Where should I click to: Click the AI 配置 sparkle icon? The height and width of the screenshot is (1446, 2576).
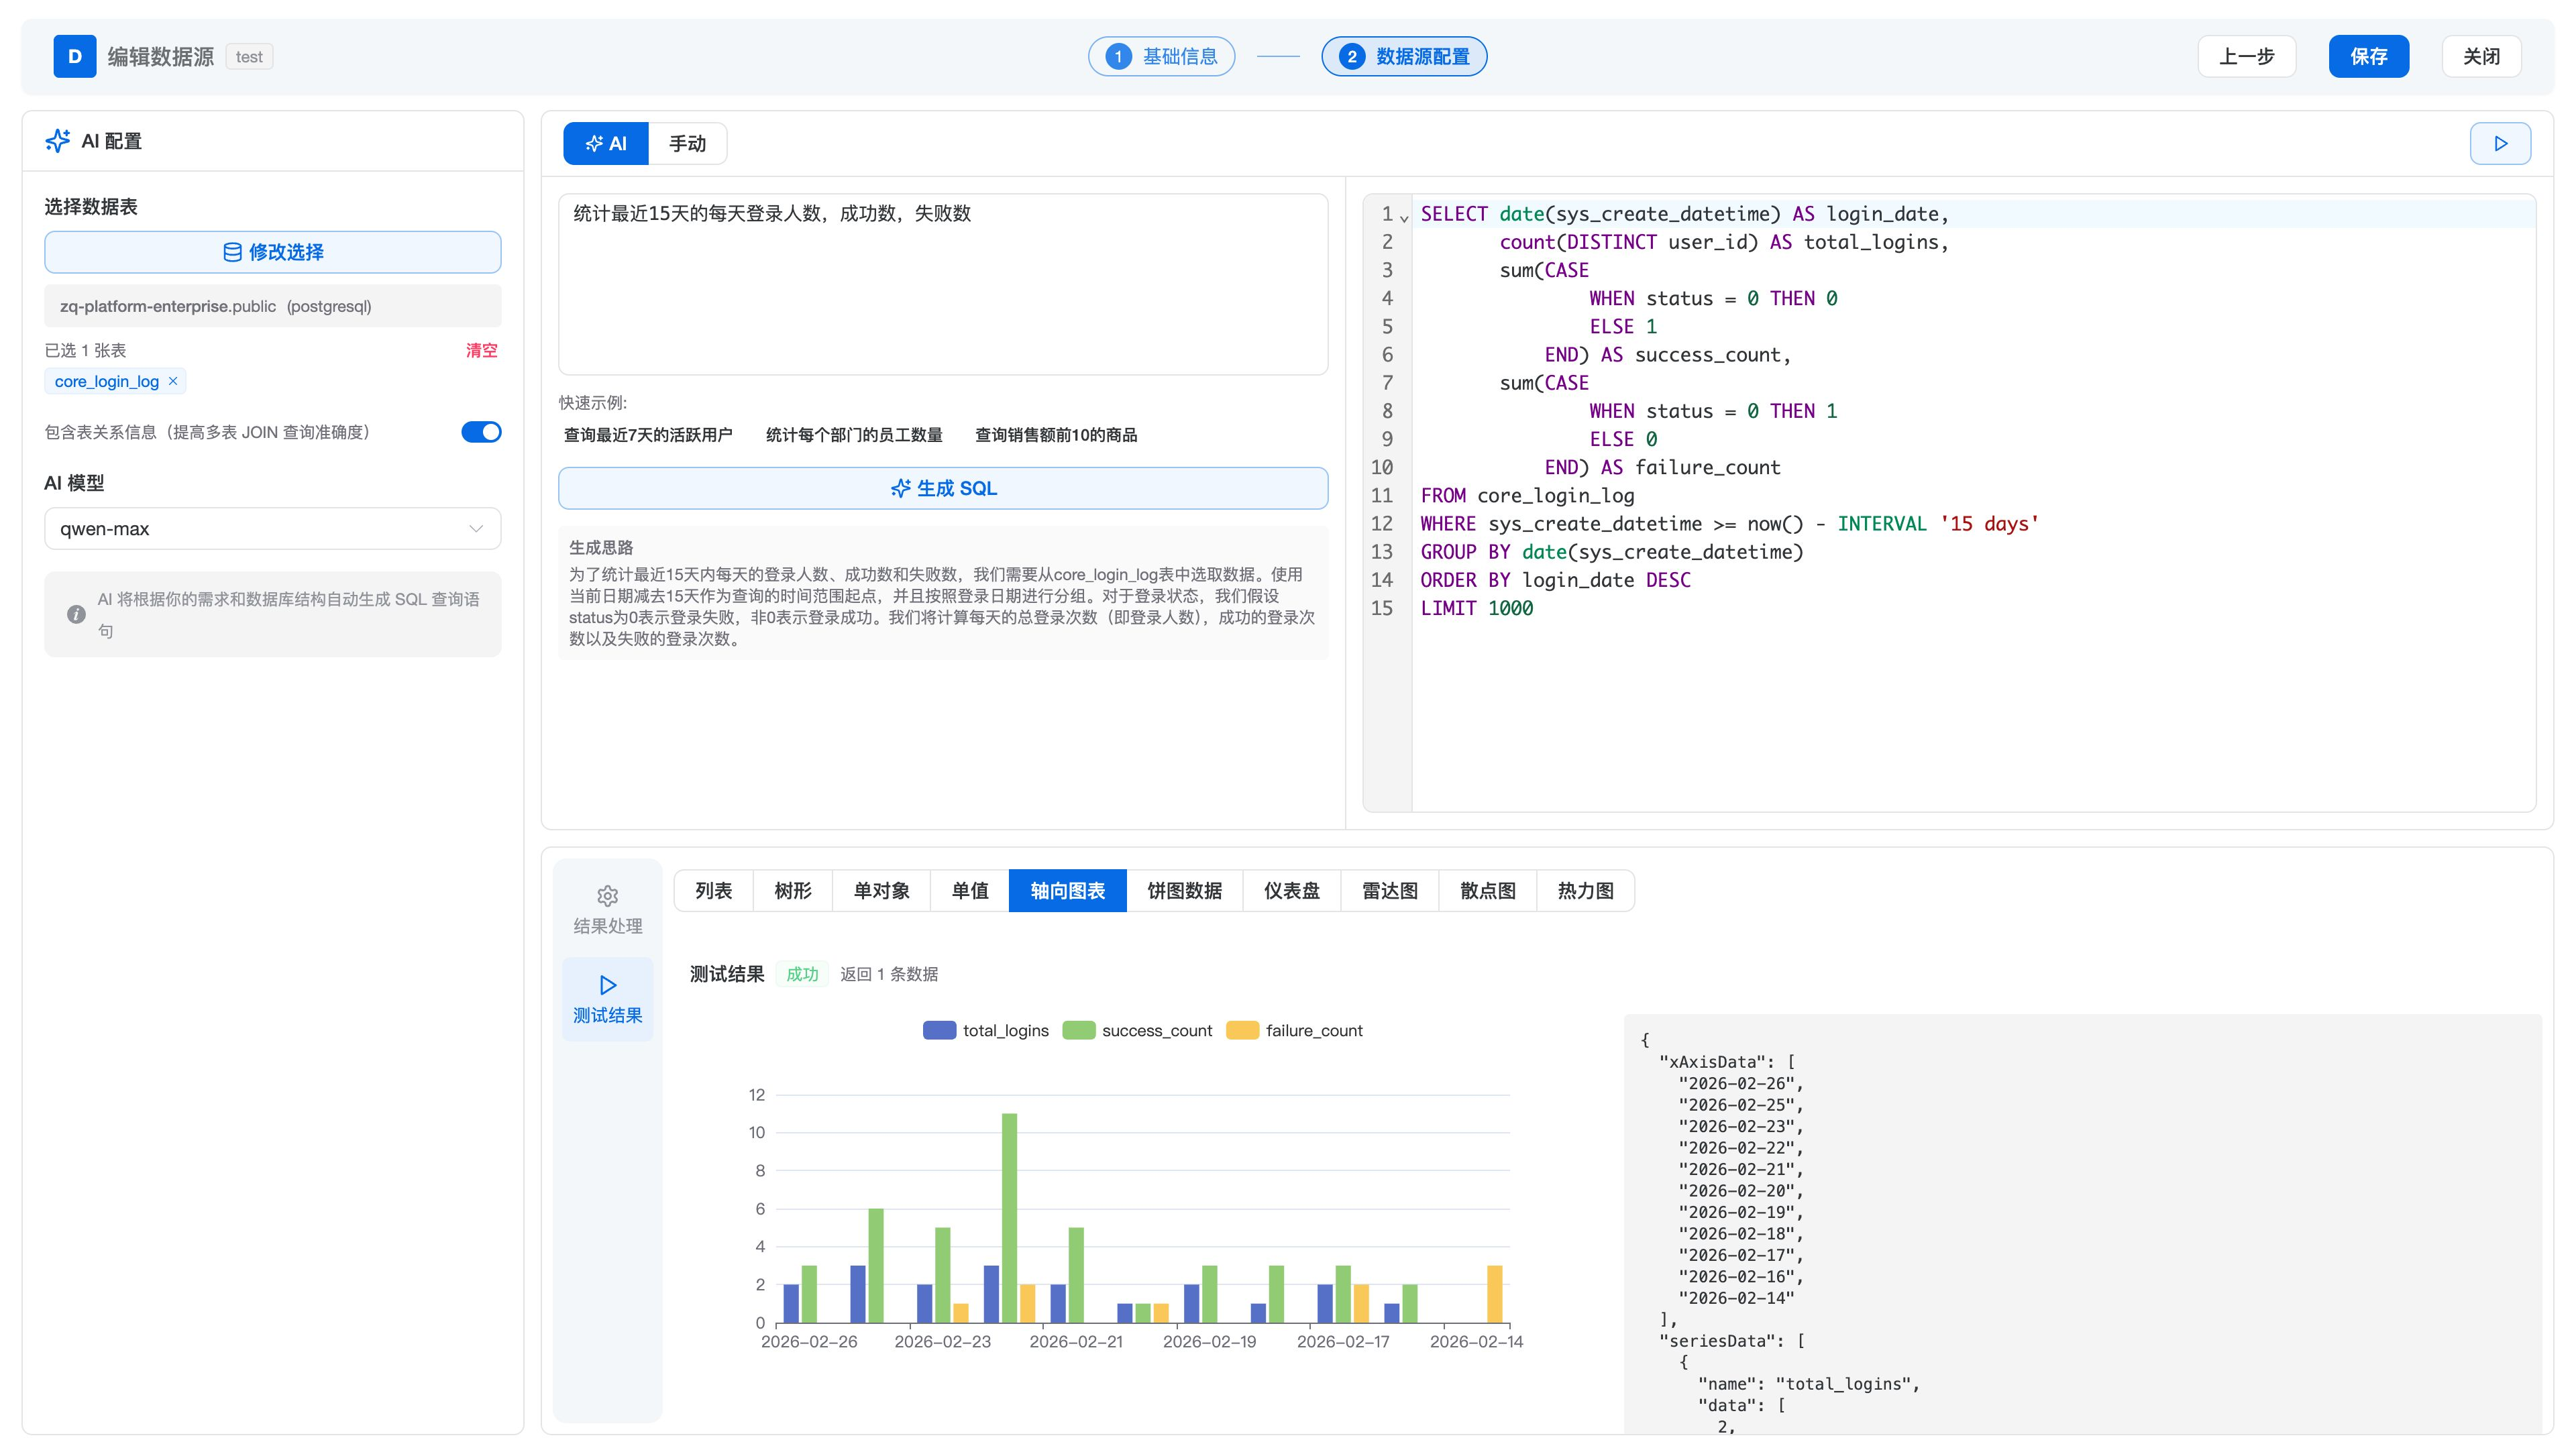tap(58, 141)
